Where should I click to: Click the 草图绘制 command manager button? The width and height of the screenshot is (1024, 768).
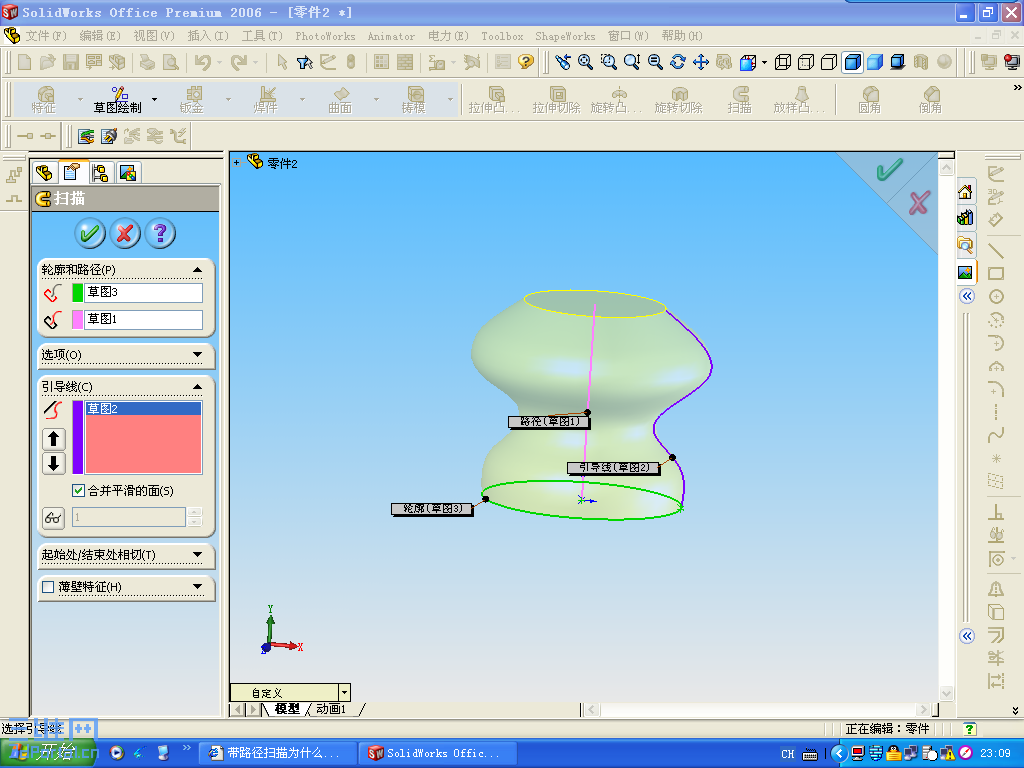[x=118, y=99]
